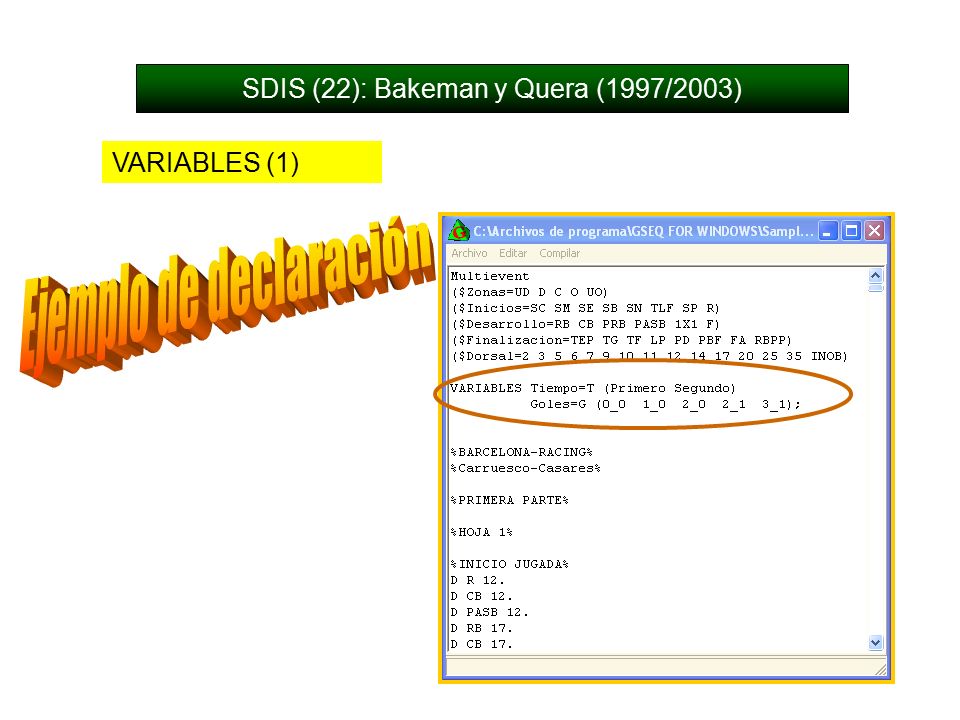
Task: Click the GSEQ window title bar text
Action: [x=643, y=231]
